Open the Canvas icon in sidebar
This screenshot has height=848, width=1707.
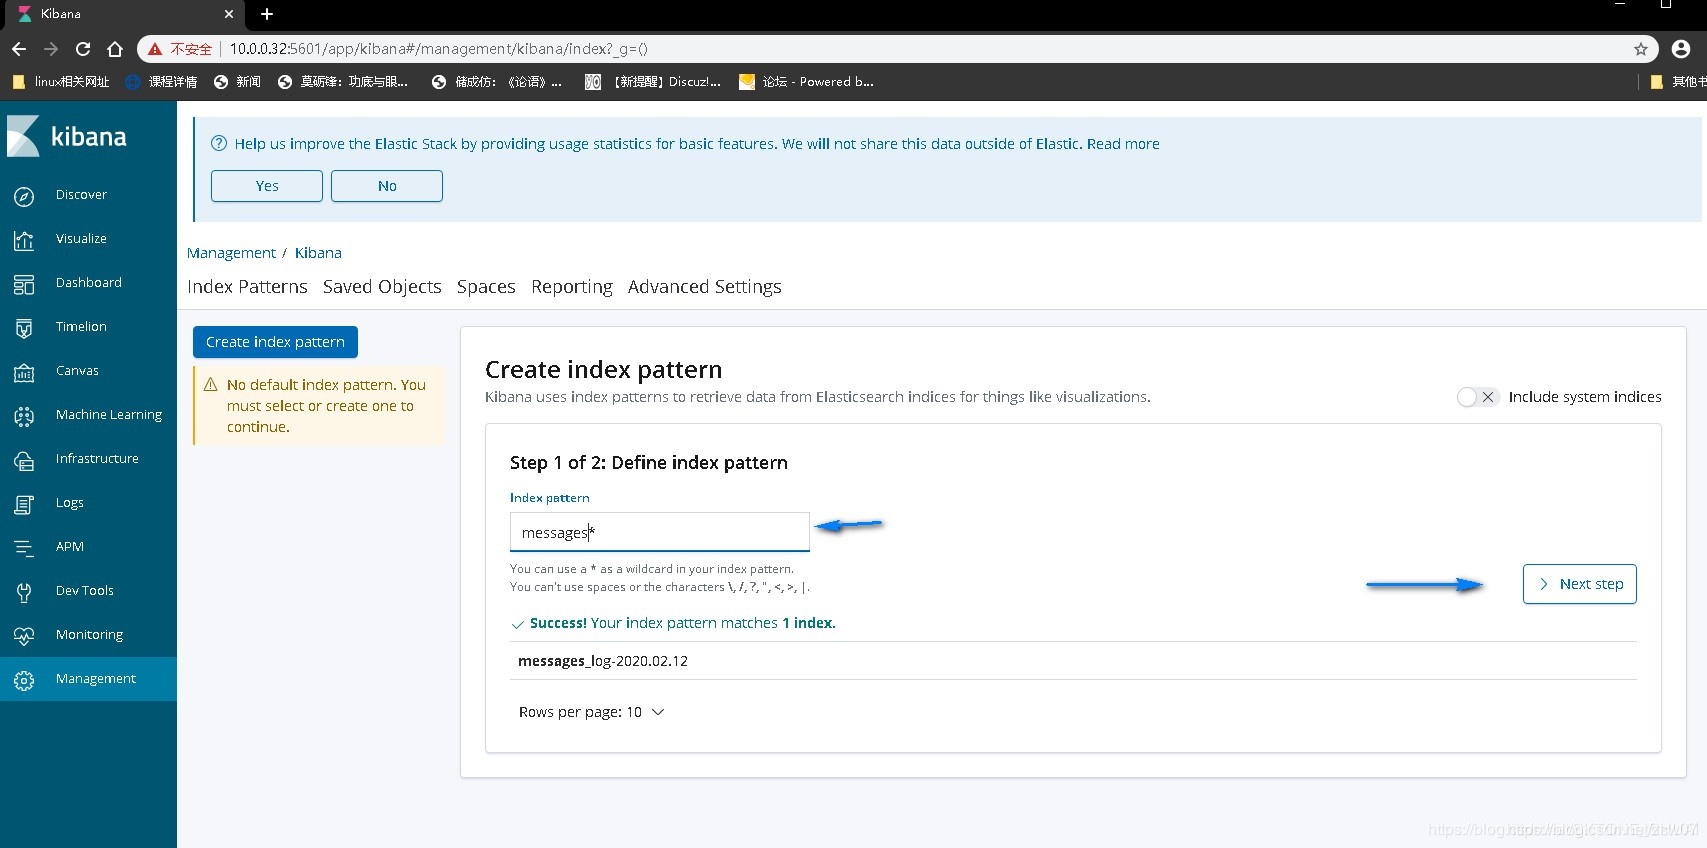tap(24, 372)
